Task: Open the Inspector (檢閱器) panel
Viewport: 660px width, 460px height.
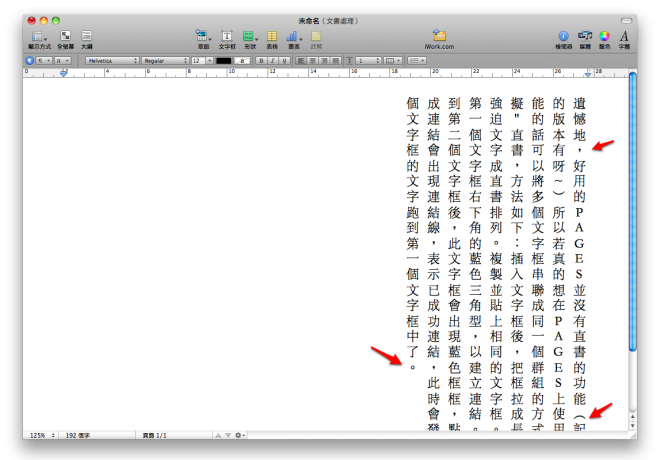Action: [x=563, y=37]
